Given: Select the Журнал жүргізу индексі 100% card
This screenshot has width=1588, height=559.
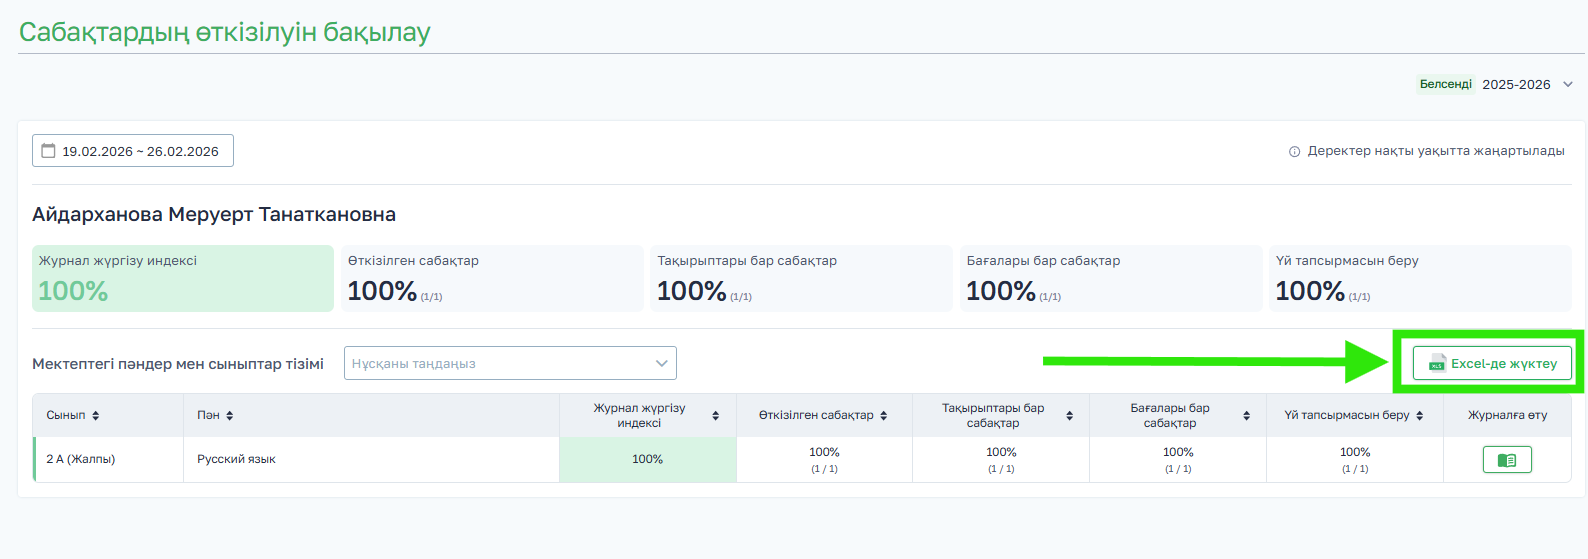Looking at the screenshot, I should tap(183, 278).
